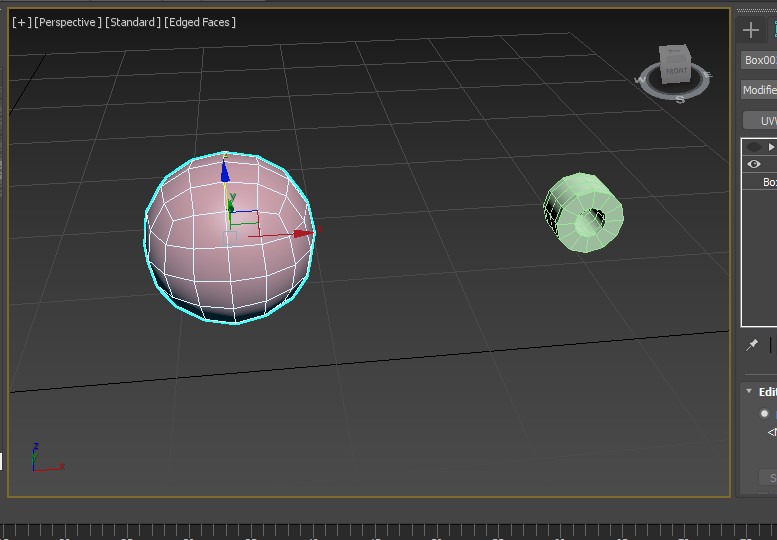Toggle the modifier stack eye visibility
Image resolution: width=777 pixels, height=540 pixels.
[x=754, y=164]
